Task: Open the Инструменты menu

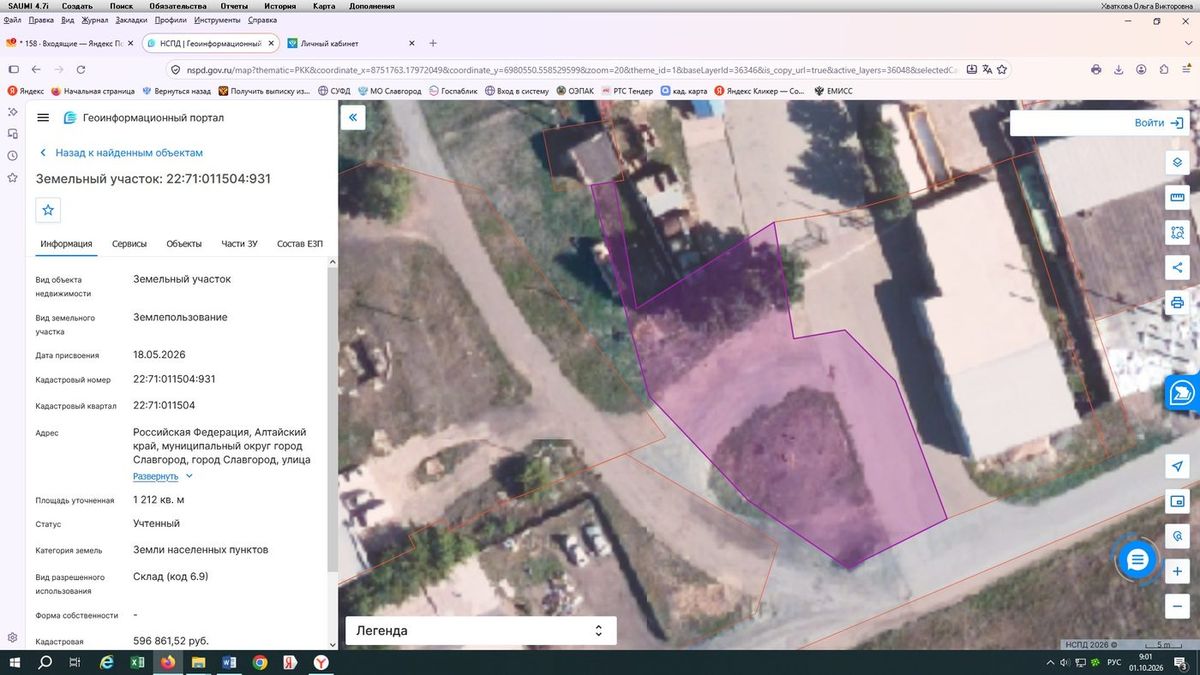Action: coord(219,20)
